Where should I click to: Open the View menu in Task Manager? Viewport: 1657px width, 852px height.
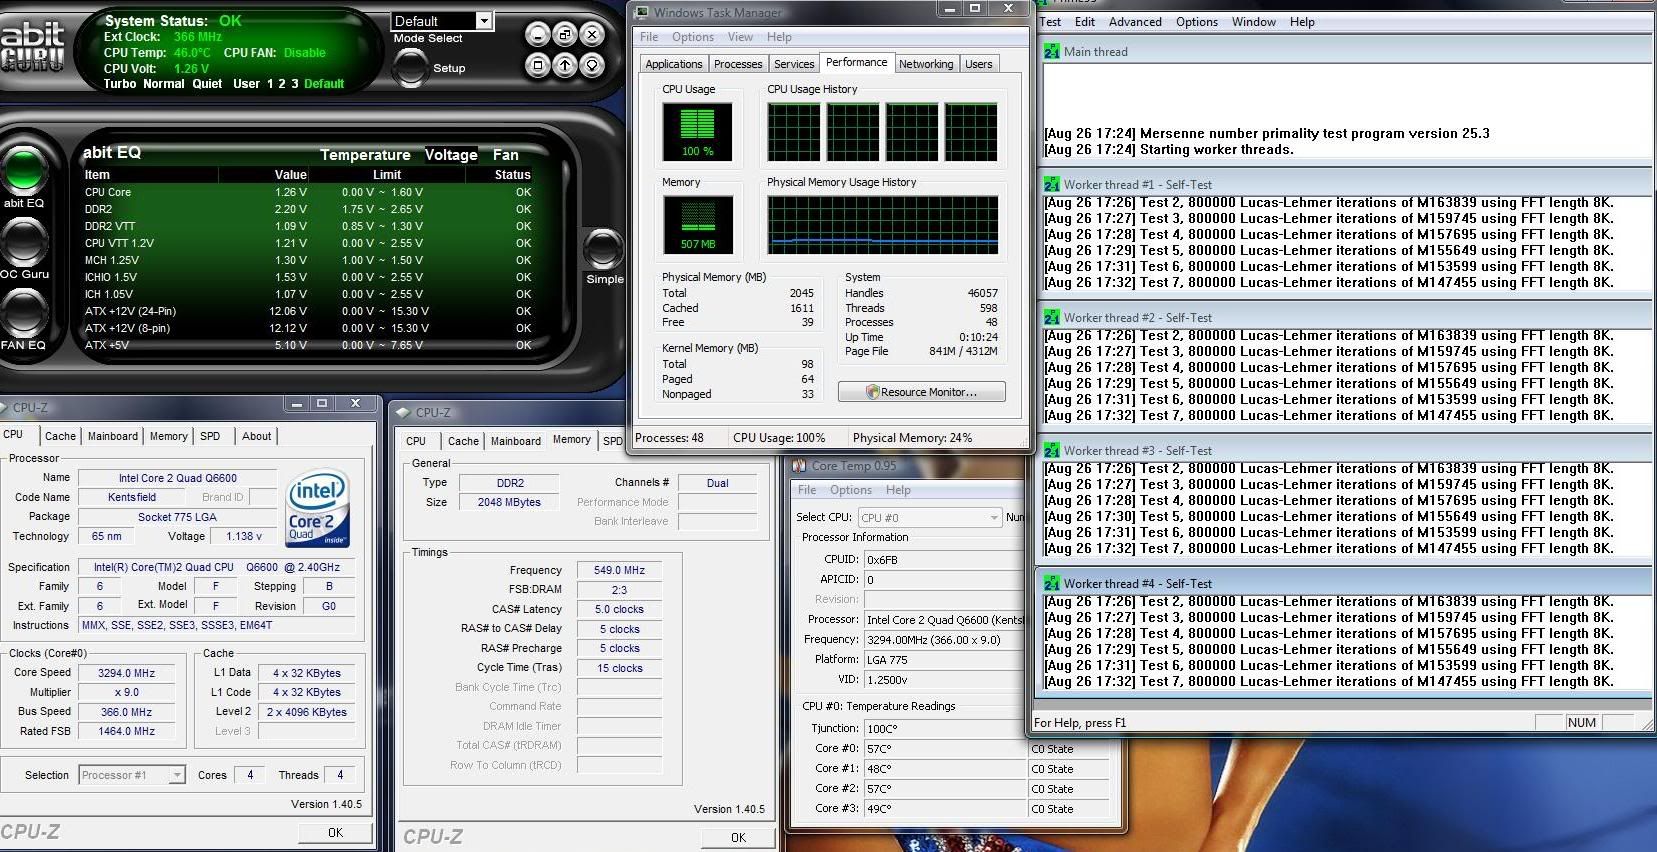(x=740, y=37)
